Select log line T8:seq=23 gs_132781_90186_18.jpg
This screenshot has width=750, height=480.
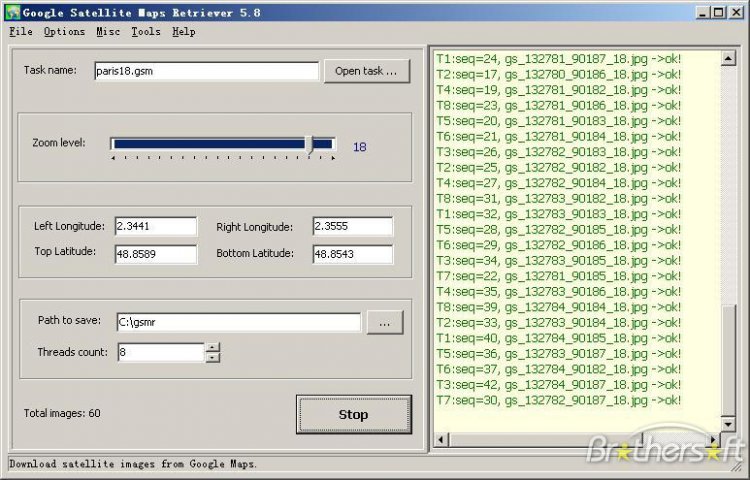[558, 106]
